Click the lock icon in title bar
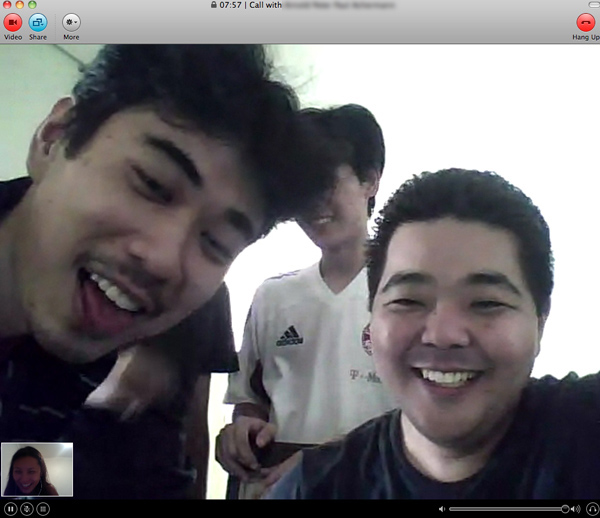600x518 pixels. [x=214, y=5]
